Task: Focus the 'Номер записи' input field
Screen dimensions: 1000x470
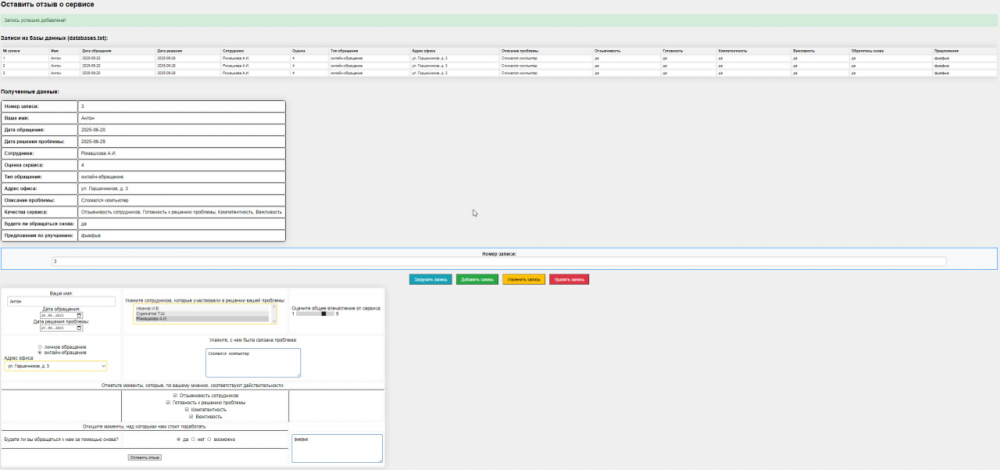Action: 499,261
